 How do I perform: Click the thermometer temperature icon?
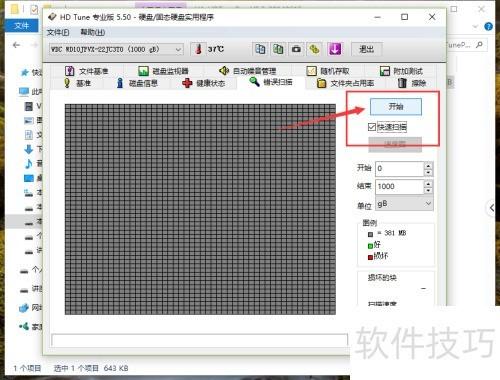click(199, 49)
